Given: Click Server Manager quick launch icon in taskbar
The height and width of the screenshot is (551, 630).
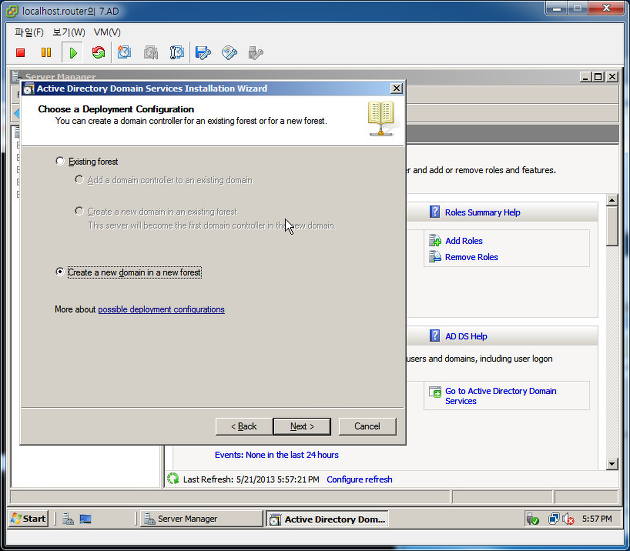Looking at the screenshot, I should coord(68,519).
